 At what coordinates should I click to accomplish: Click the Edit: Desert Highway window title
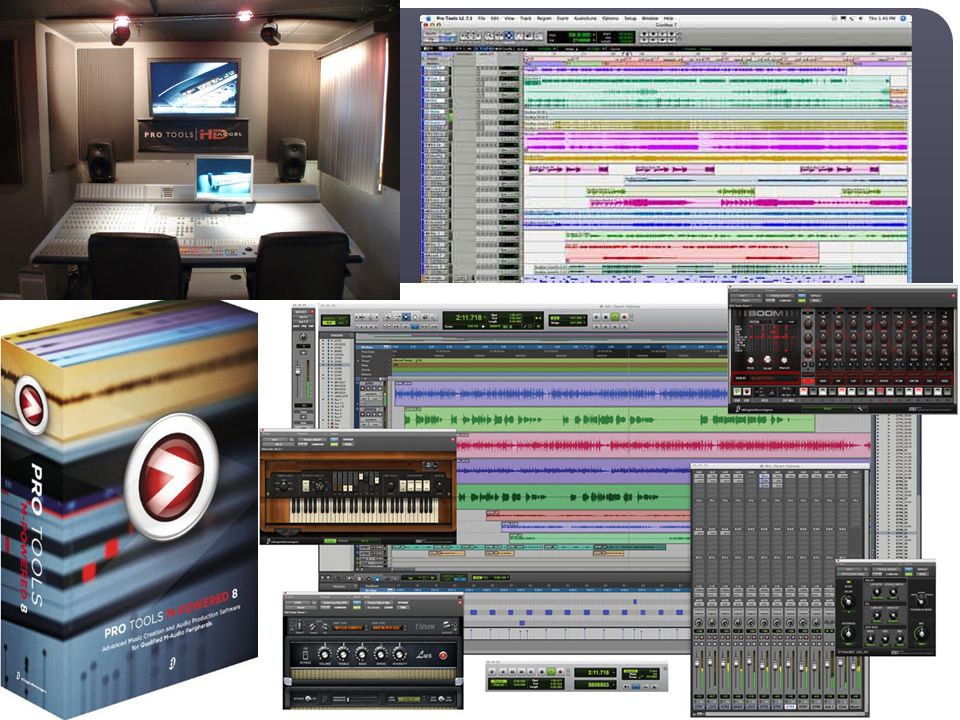coord(618,306)
